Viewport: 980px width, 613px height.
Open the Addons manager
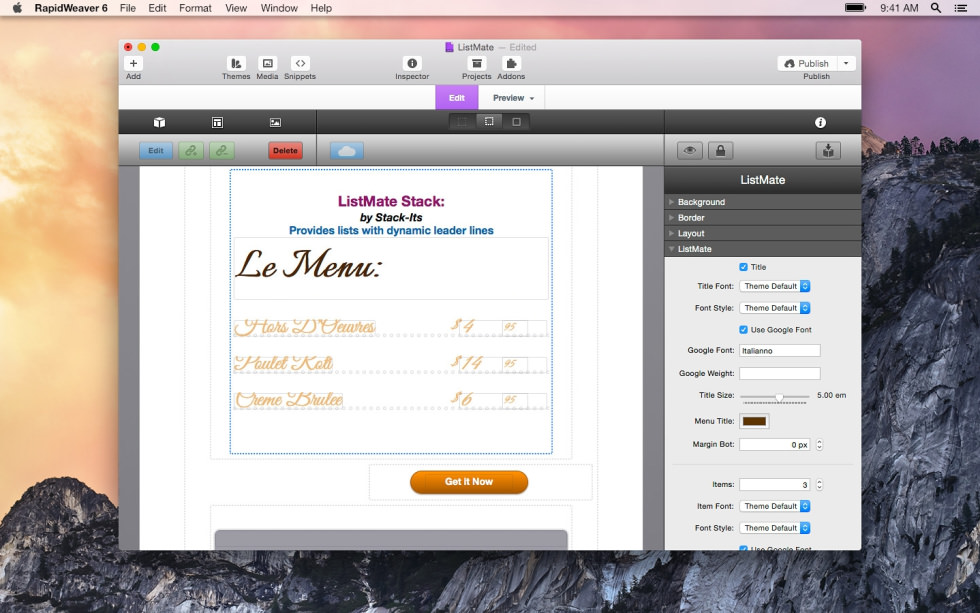(511, 63)
